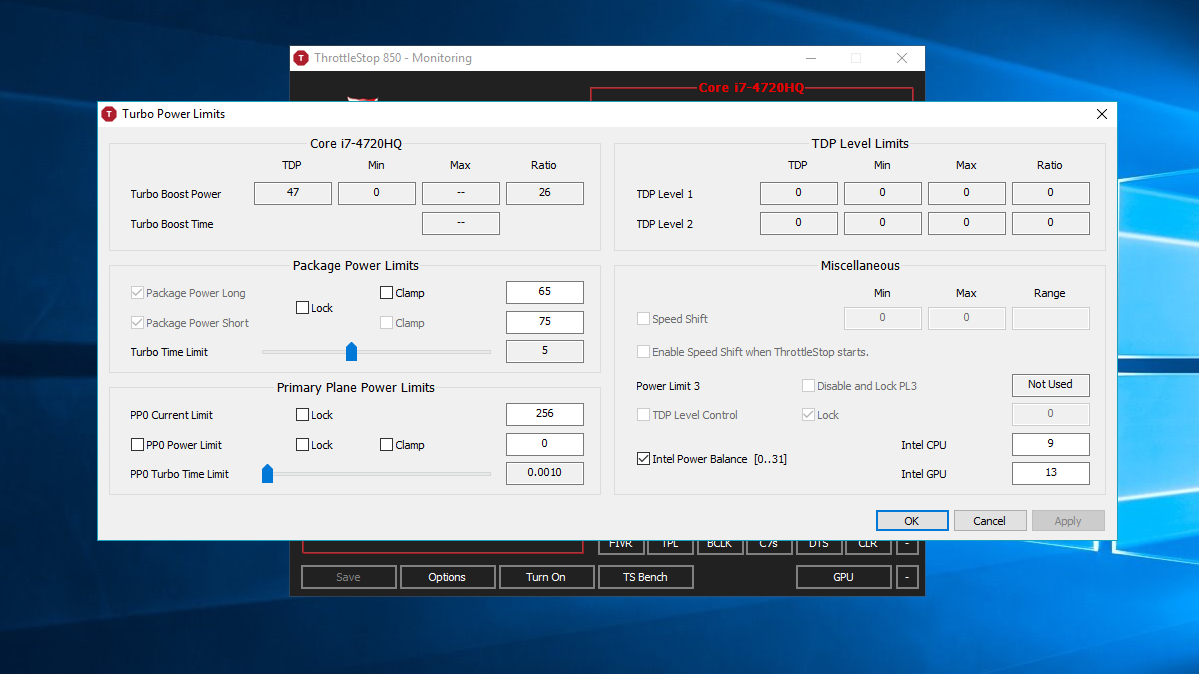Toggle the Package Power Limits Lock checkbox
Screen dimensions: 1199x674
pyautogui.click(x=303, y=308)
